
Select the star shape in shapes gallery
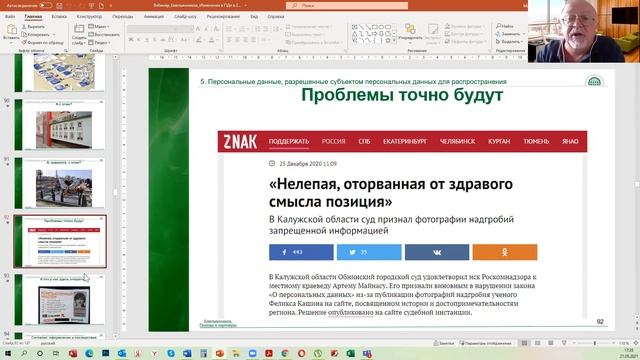click(387, 41)
